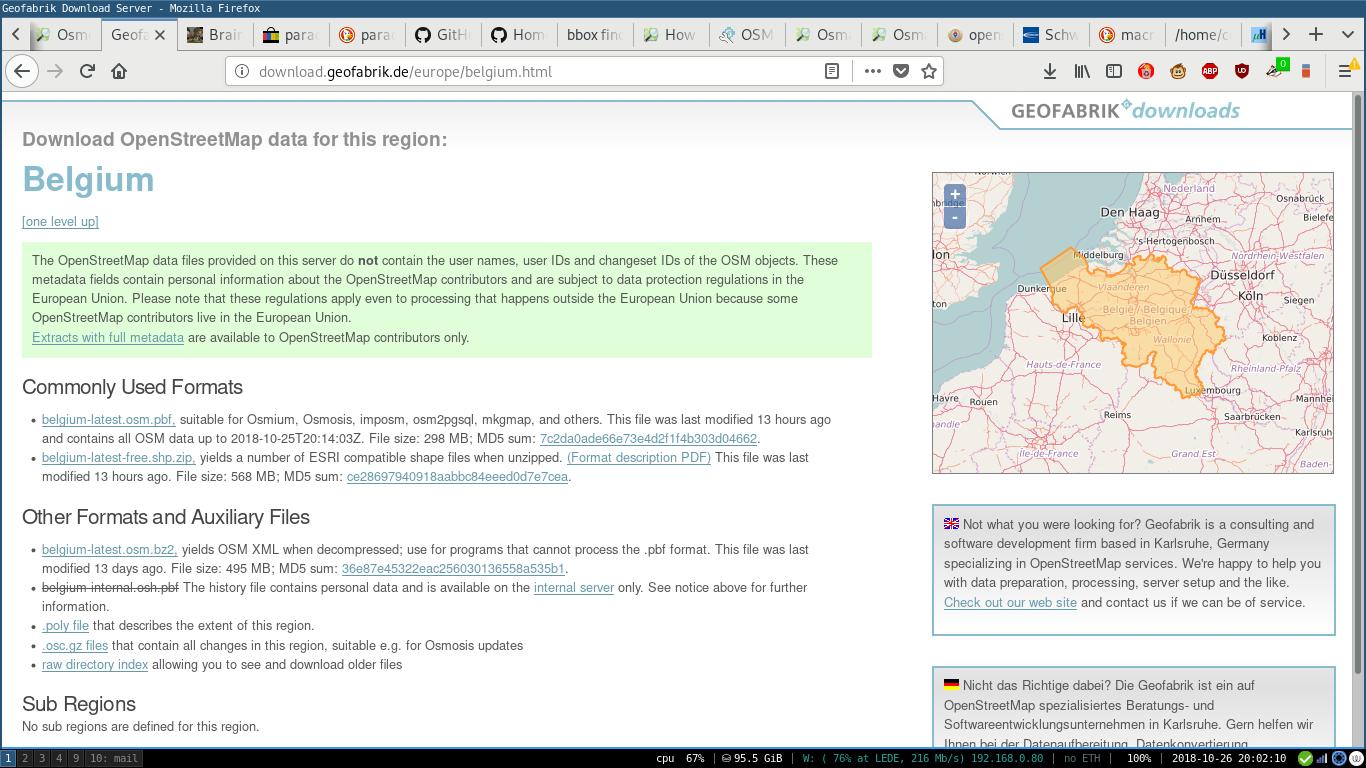Open the Firefox hamburger menu
1366x768 pixels.
pos(1347,71)
